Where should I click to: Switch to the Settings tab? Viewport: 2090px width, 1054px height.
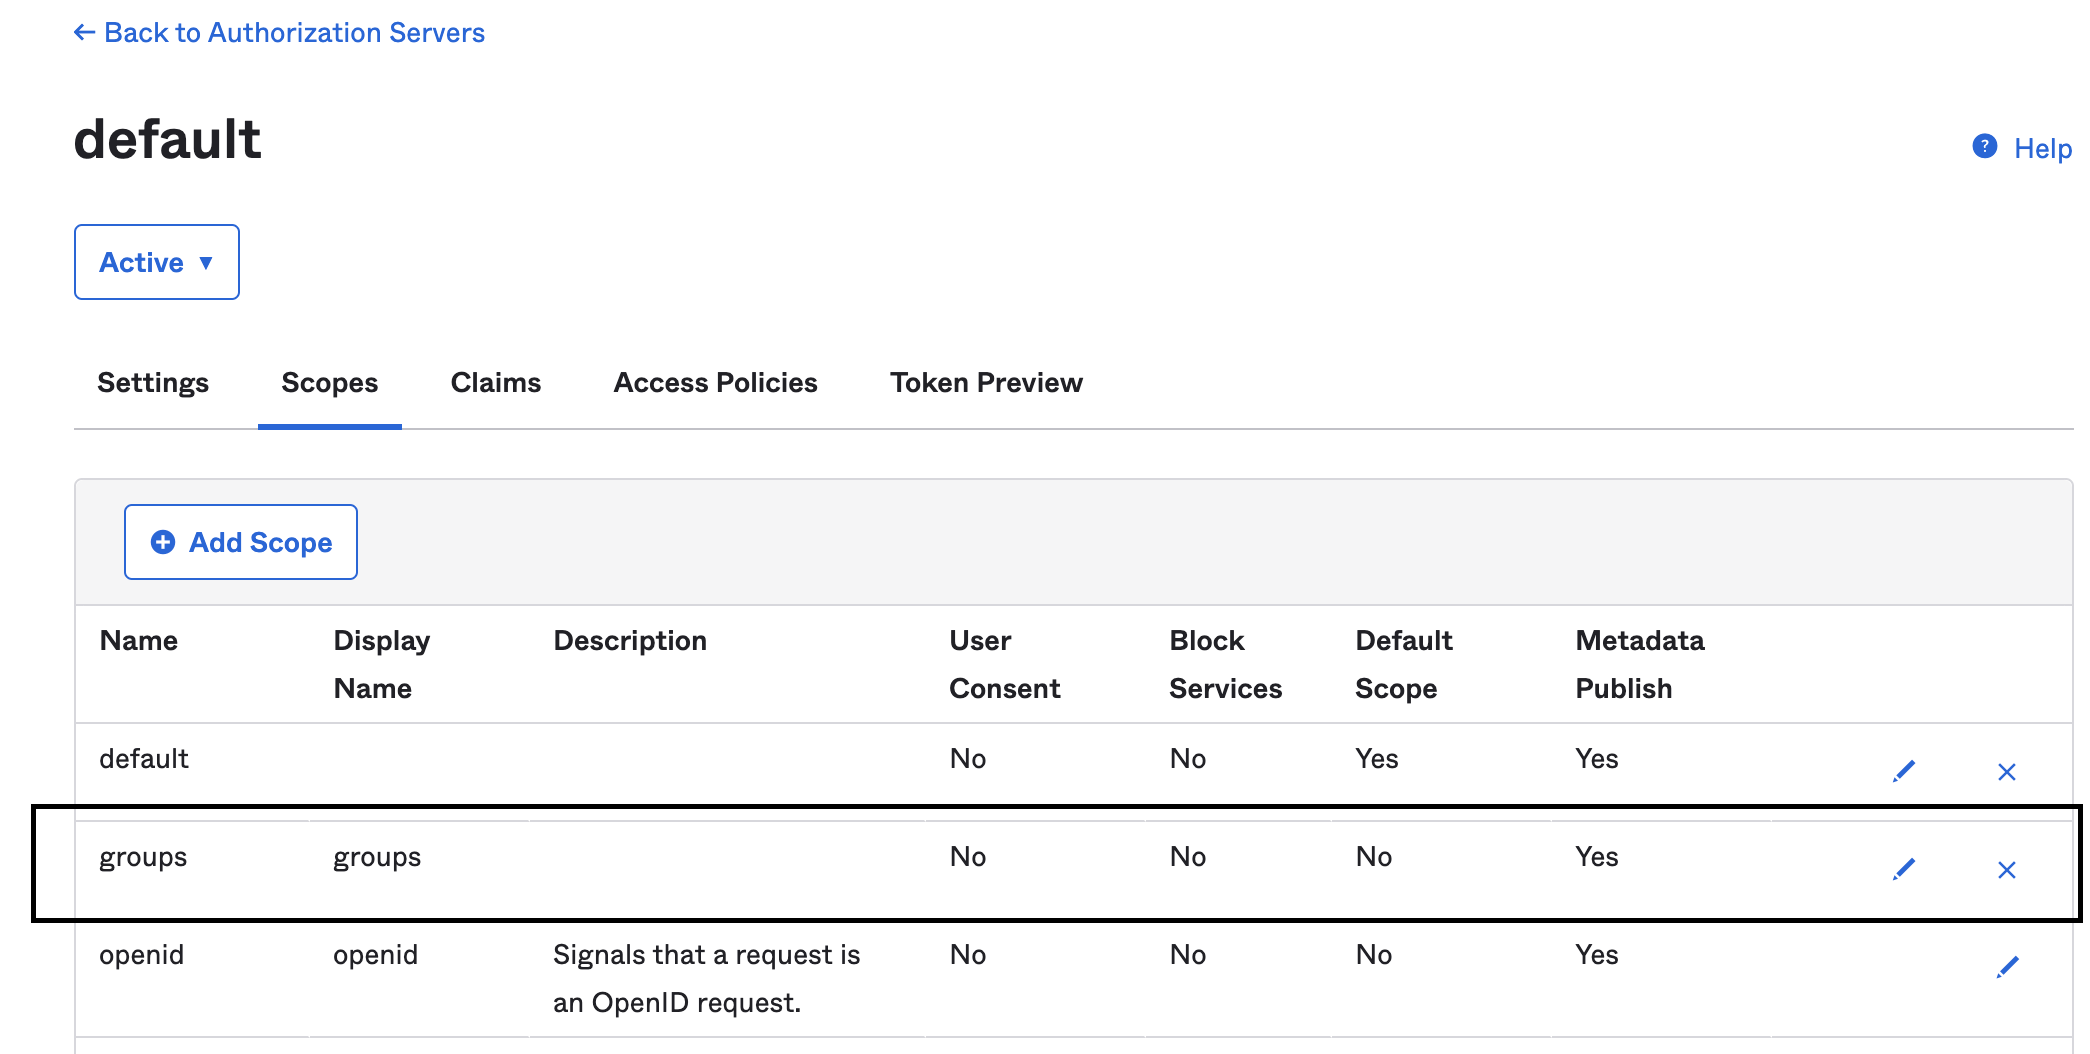coord(153,383)
